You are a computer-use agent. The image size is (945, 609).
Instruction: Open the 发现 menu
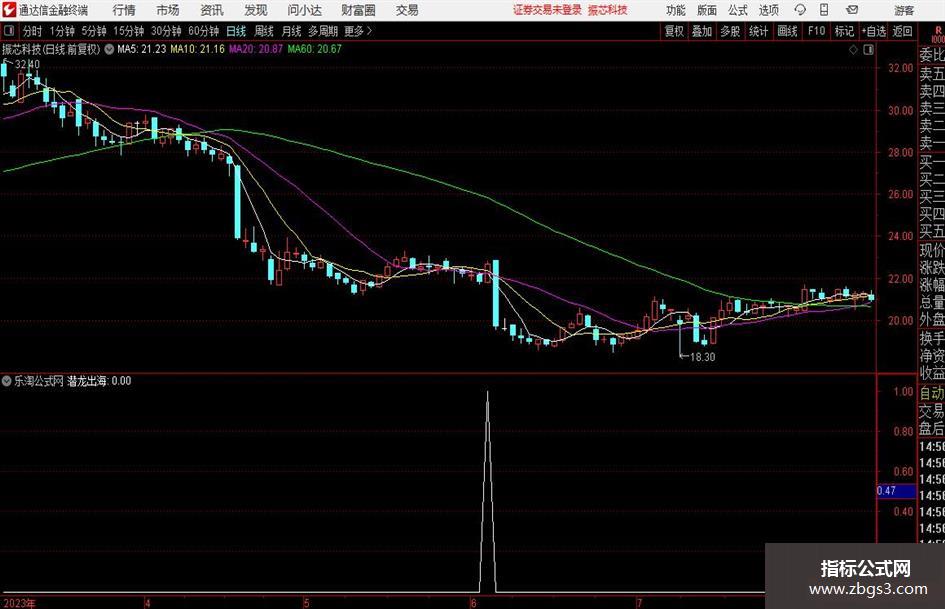256,10
